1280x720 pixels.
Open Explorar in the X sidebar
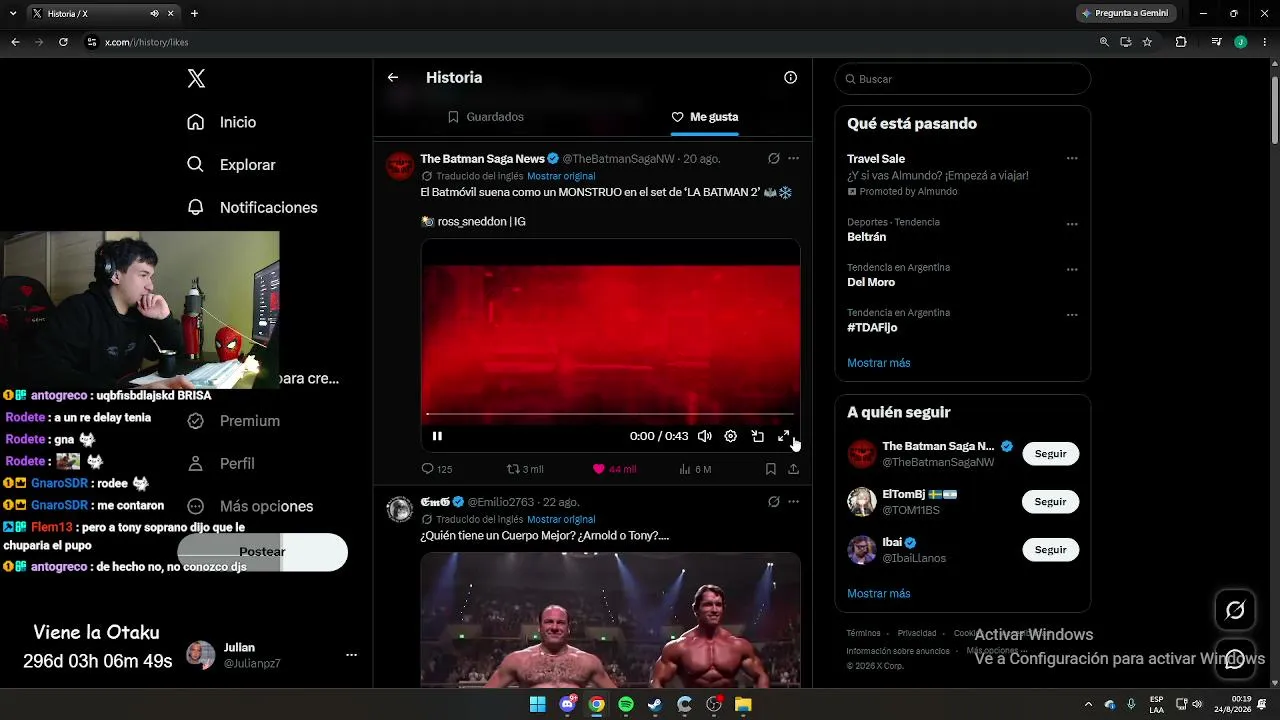point(231,165)
